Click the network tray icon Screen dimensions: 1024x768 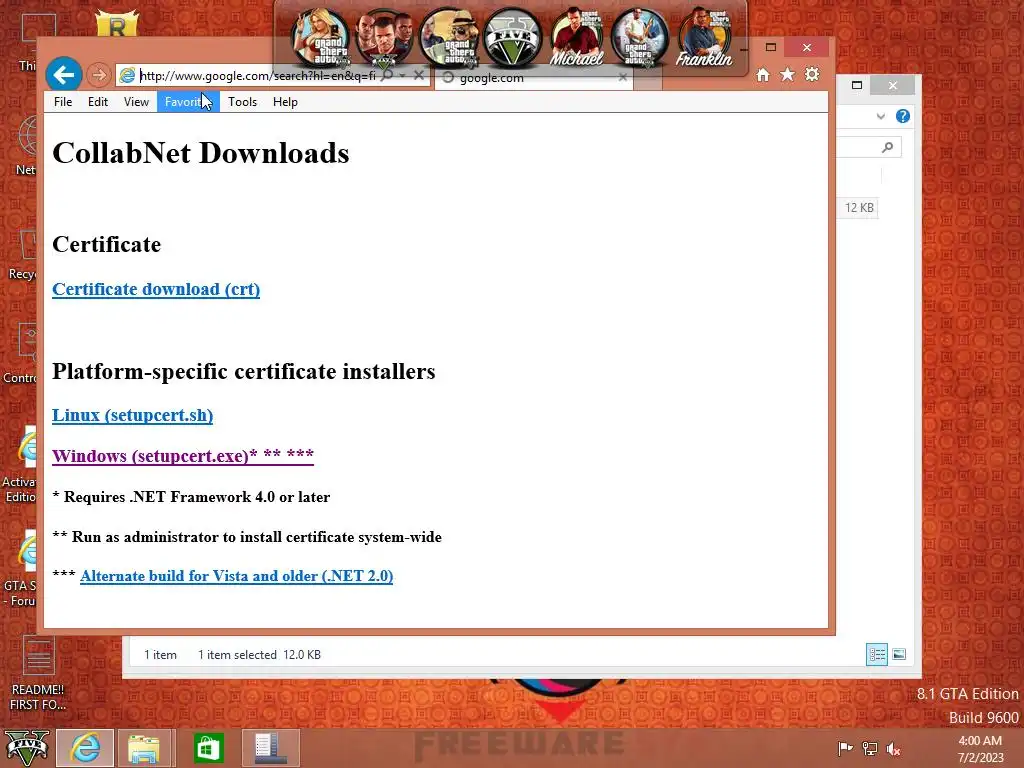point(869,748)
